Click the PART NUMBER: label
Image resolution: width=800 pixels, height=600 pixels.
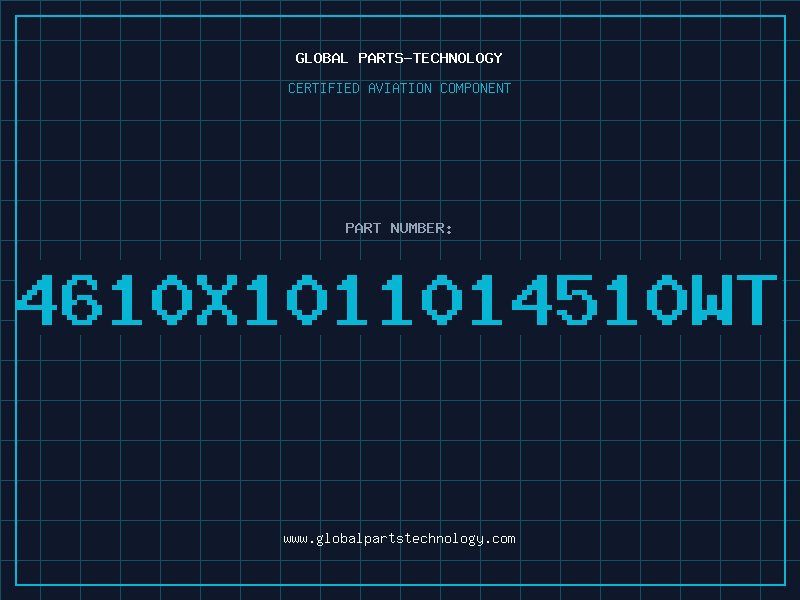399,228
